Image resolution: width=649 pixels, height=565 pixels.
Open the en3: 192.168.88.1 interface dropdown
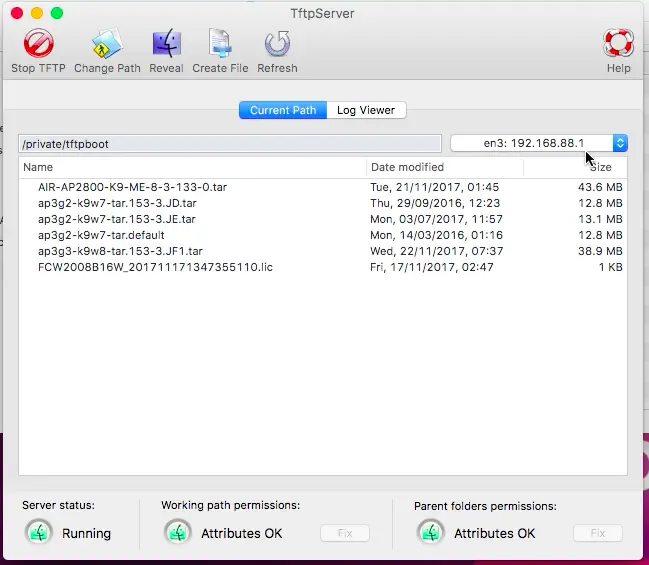[x=539, y=143]
